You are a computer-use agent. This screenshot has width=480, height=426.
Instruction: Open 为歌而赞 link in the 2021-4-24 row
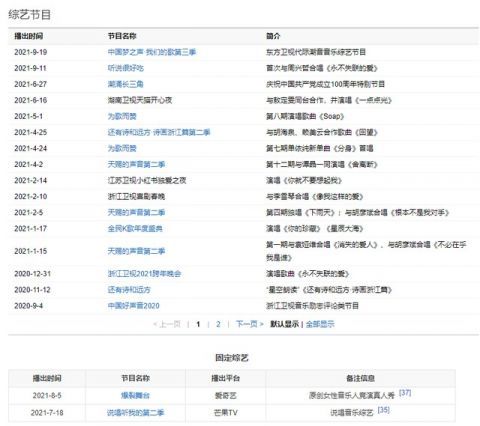pos(122,148)
